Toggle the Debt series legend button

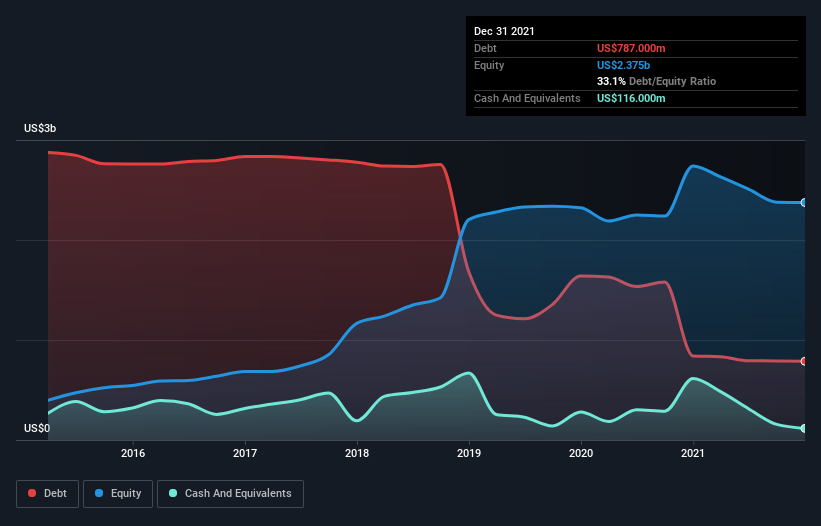(47, 494)
